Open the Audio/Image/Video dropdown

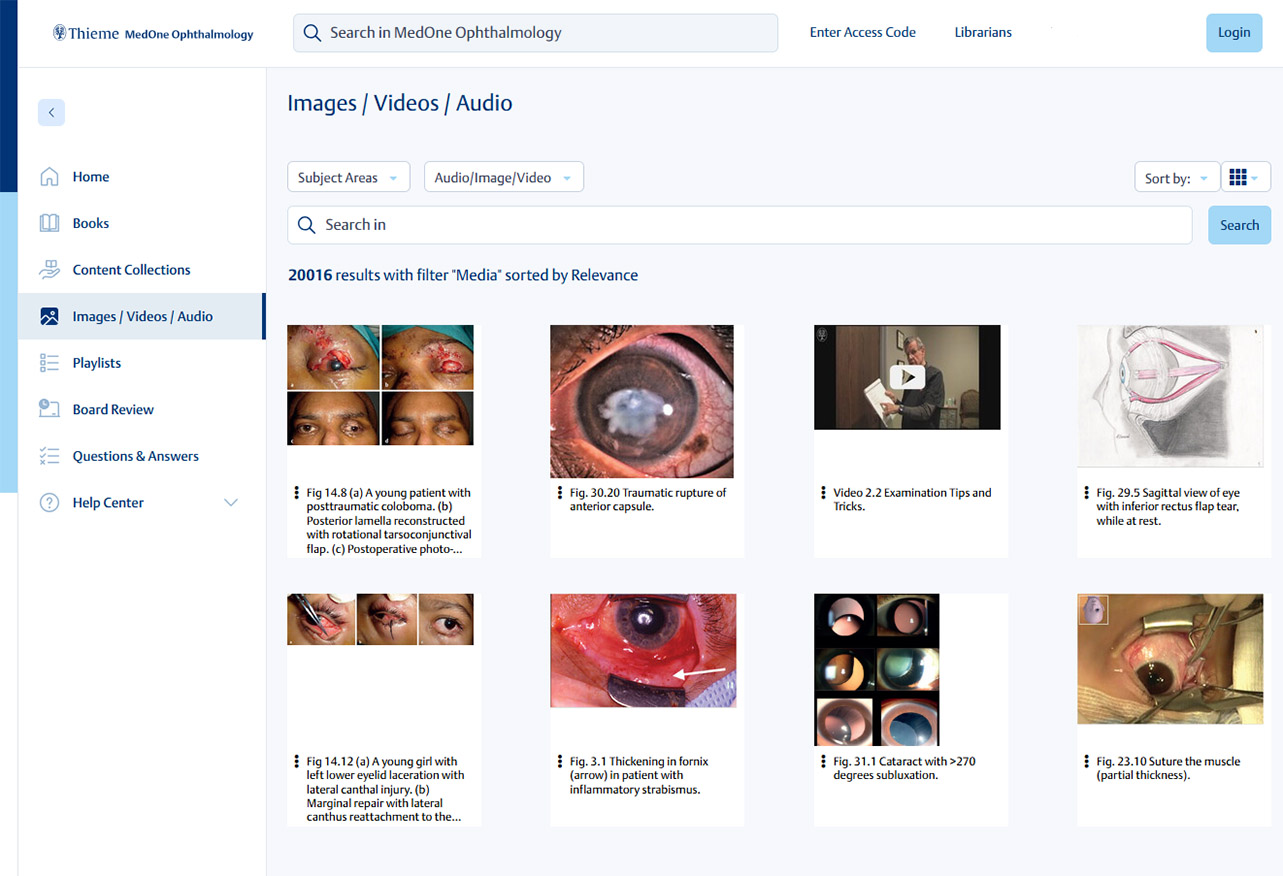(x=503, y=176)
